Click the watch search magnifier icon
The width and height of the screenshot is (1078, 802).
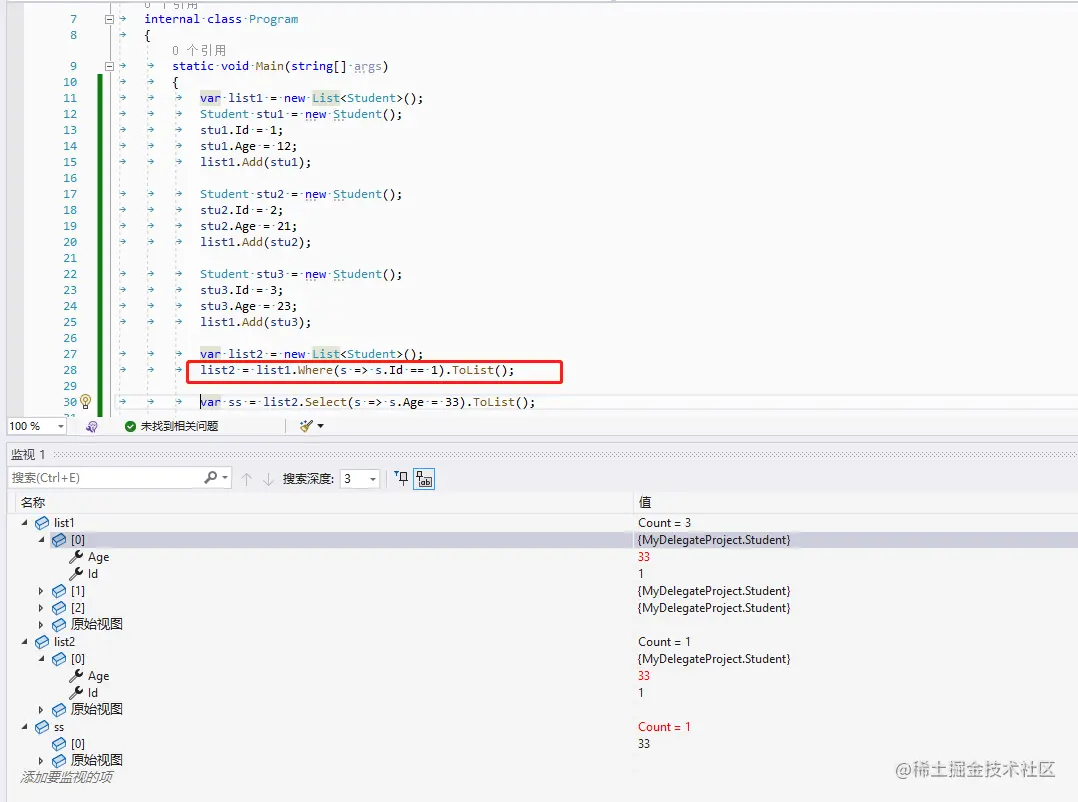210,477
